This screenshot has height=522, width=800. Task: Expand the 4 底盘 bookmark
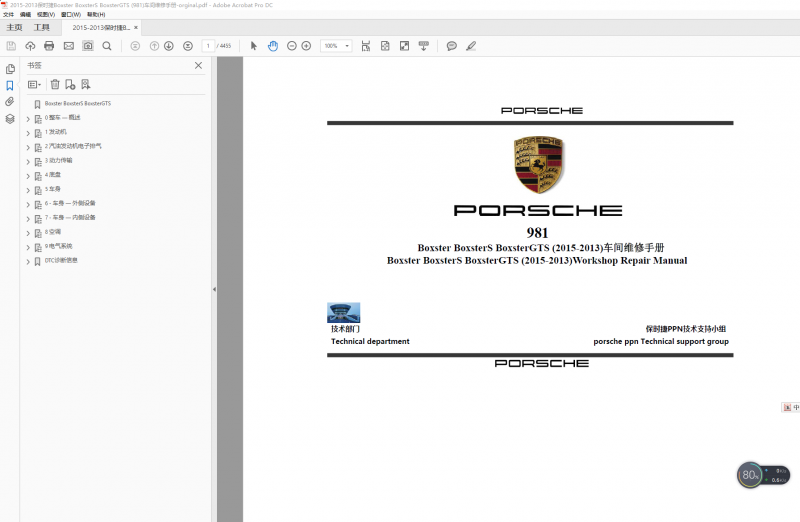click(x=28, y=176)
